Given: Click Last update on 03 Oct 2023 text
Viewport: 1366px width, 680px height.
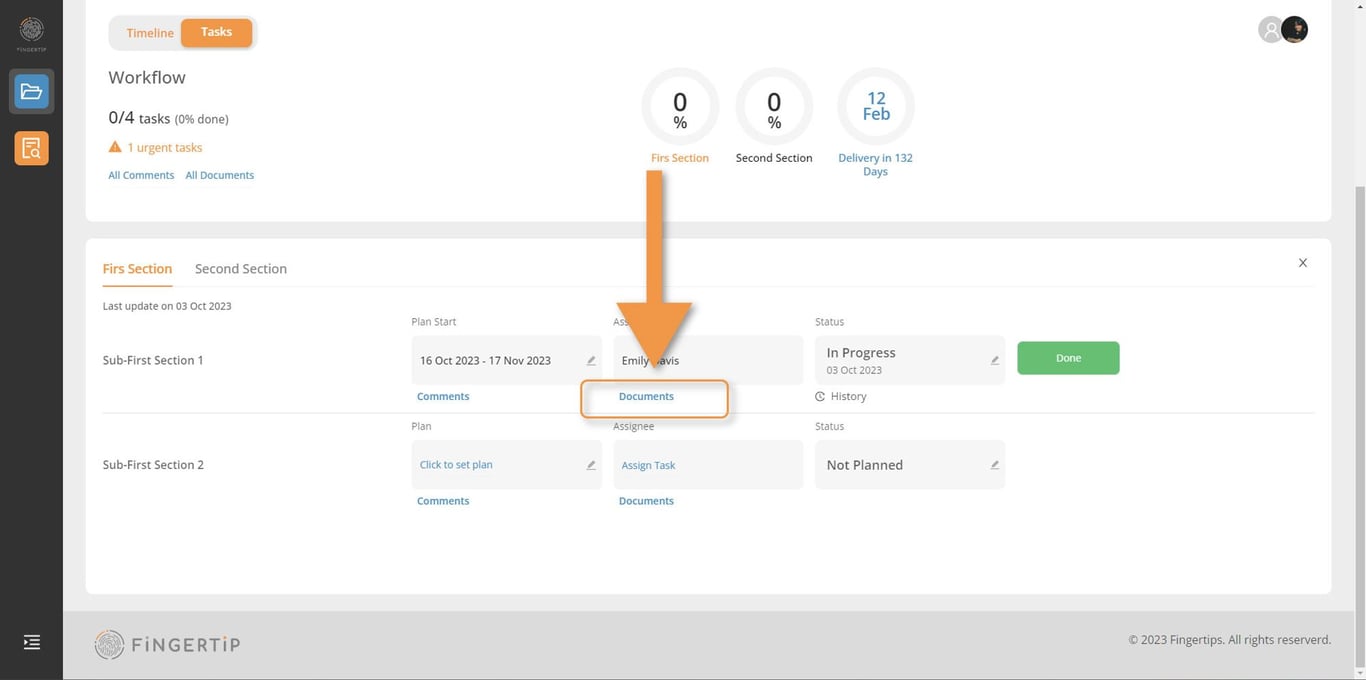Looking at the screenshot, I should (167, 306).
